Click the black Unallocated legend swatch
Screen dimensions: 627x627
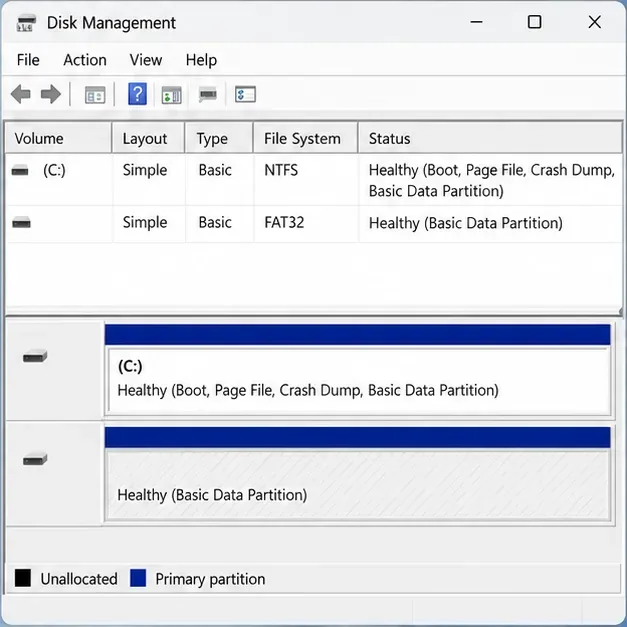tap(23, 578)
